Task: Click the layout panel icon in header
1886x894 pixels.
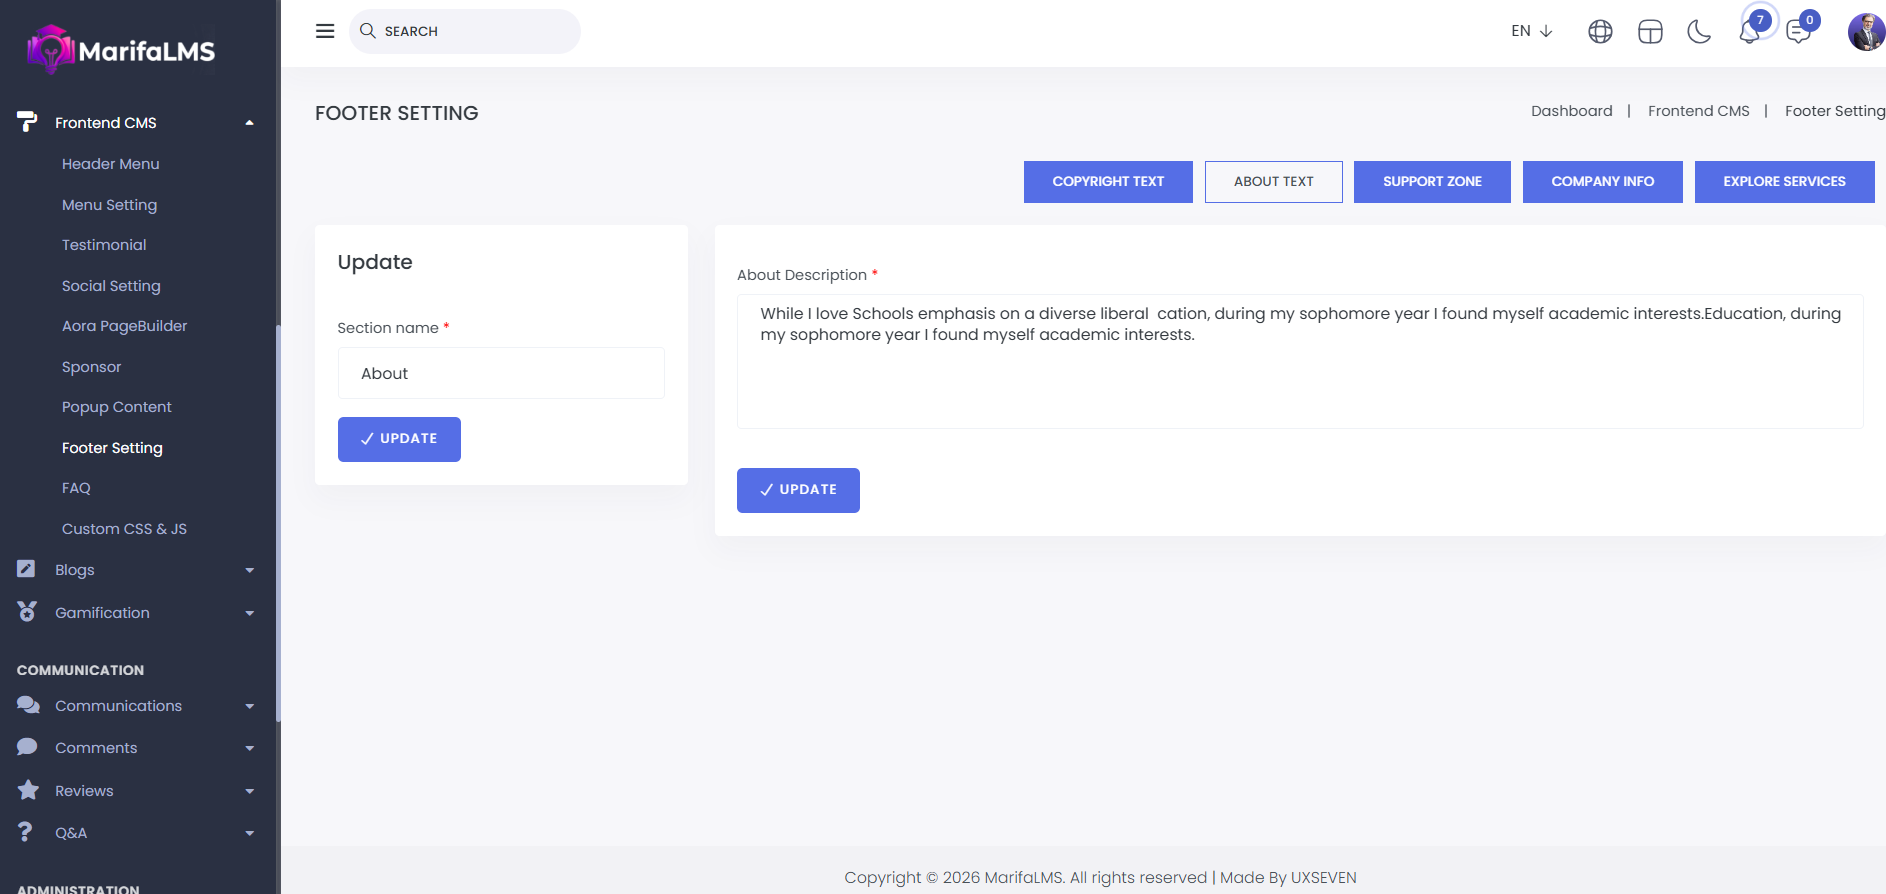Action: click(1650, 32)
